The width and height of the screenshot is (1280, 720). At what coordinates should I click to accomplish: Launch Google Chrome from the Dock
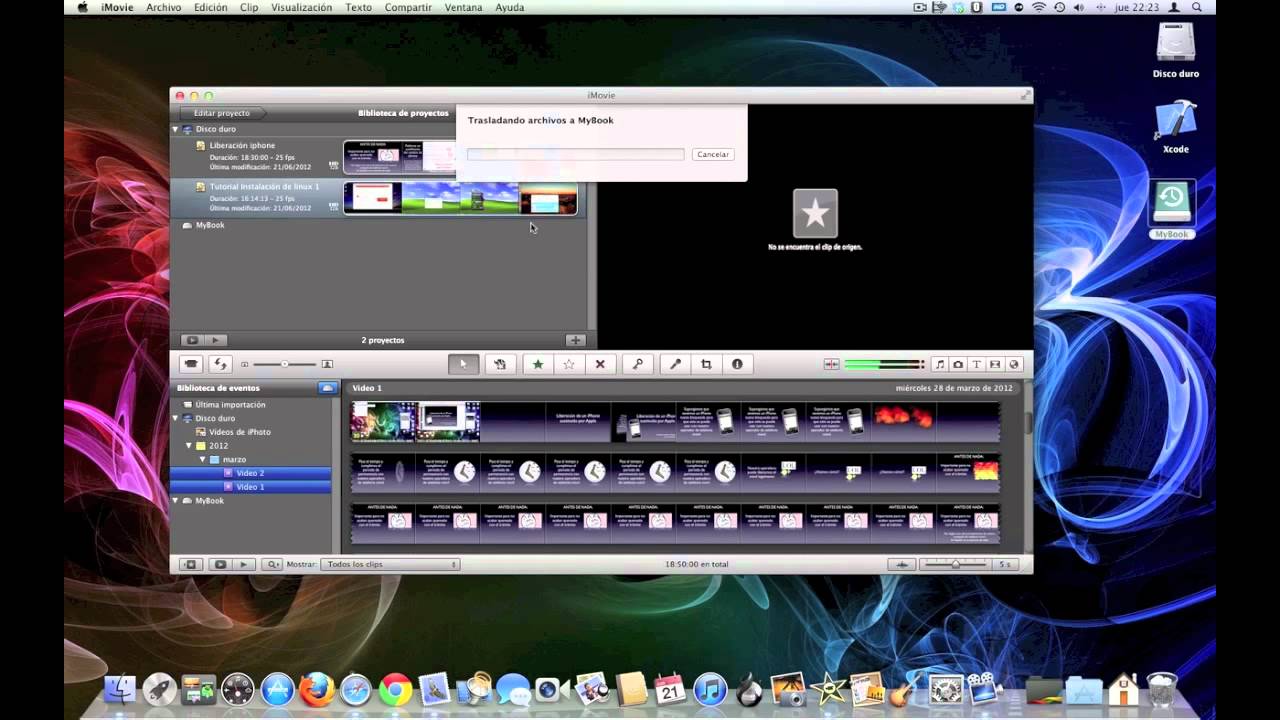(395, 689)
